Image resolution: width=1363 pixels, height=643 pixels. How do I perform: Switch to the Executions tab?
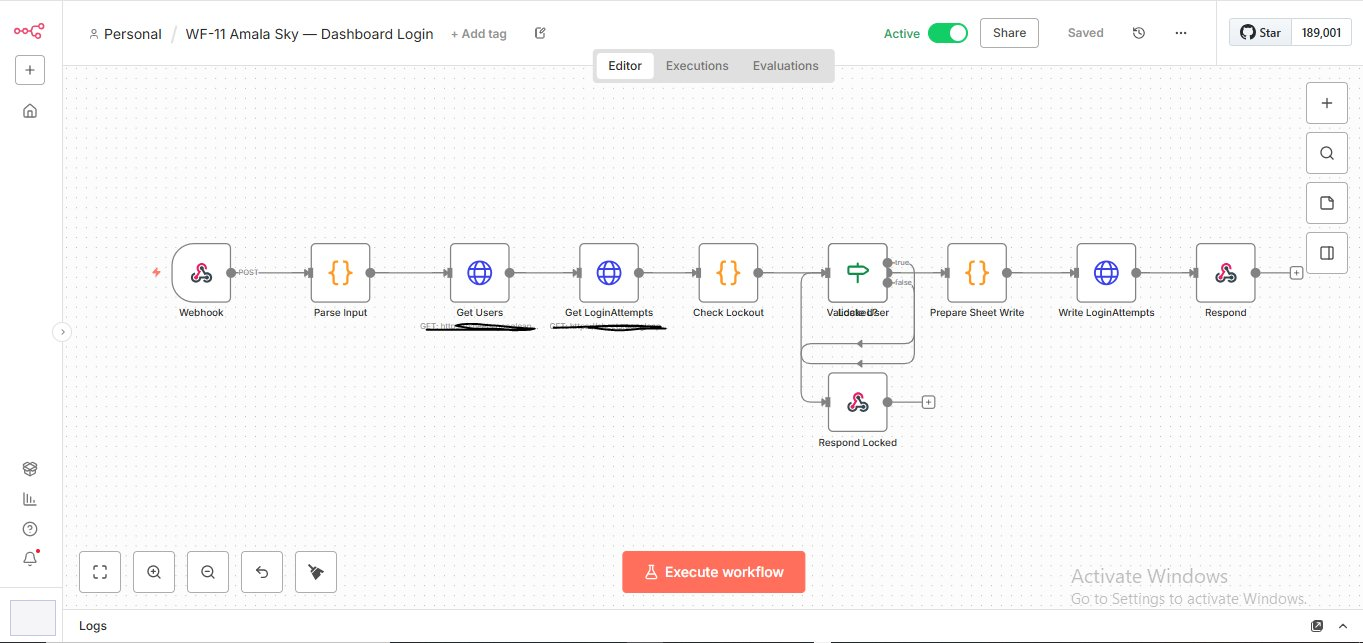(x=697, y=66)
